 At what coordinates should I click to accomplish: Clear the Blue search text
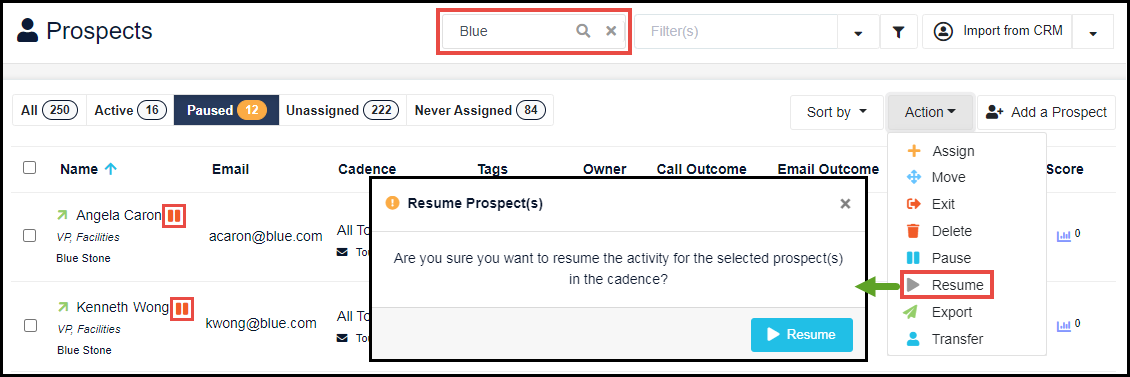(x=610, y=31)
